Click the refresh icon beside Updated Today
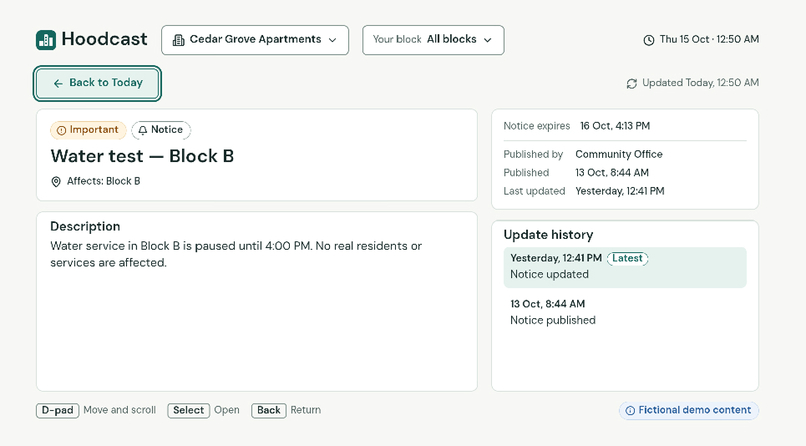This screenshot has width=806, height=446. point(632,83)
